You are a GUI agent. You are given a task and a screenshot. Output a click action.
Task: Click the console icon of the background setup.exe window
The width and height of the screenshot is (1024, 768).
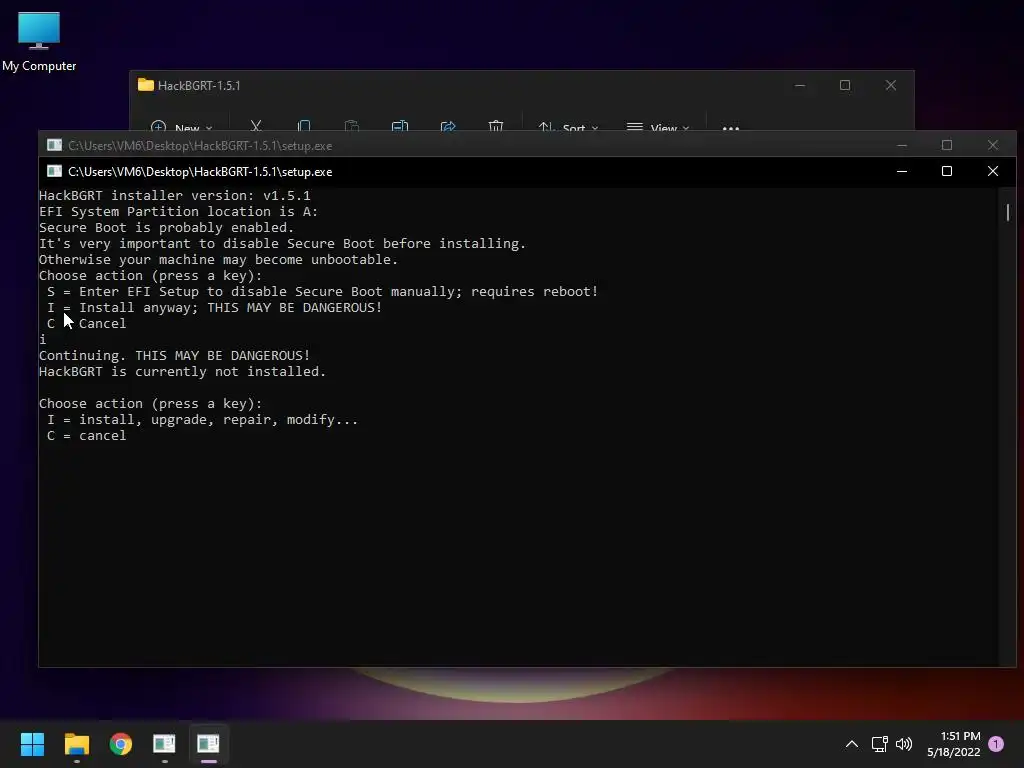(x=54, y=145)
